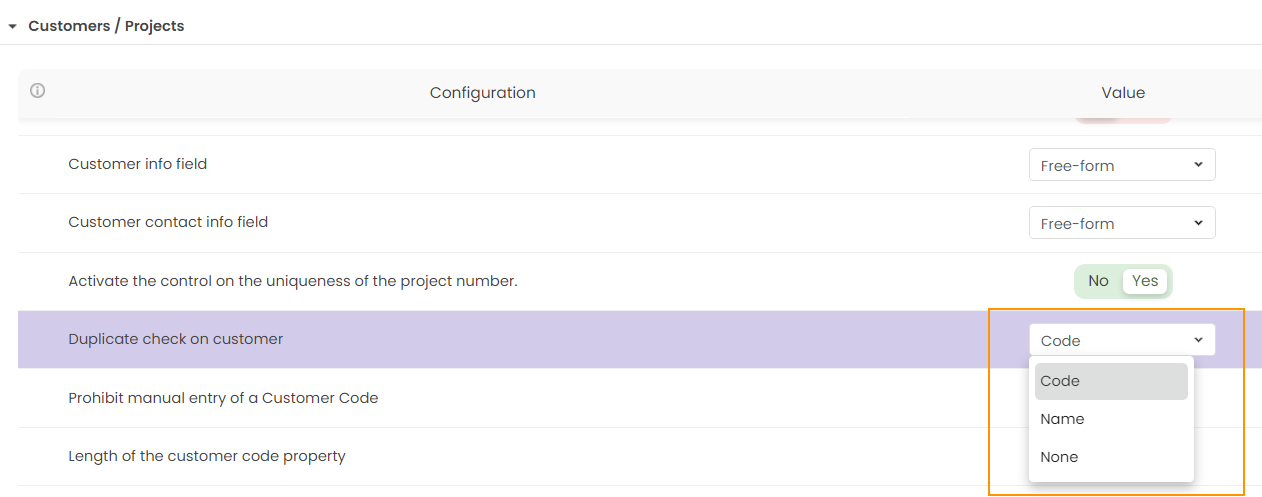Image resolution: width=1262 pixels, height=497 pixels.
Task: Select the Length of customer code property row
Action: coord(206,456)
